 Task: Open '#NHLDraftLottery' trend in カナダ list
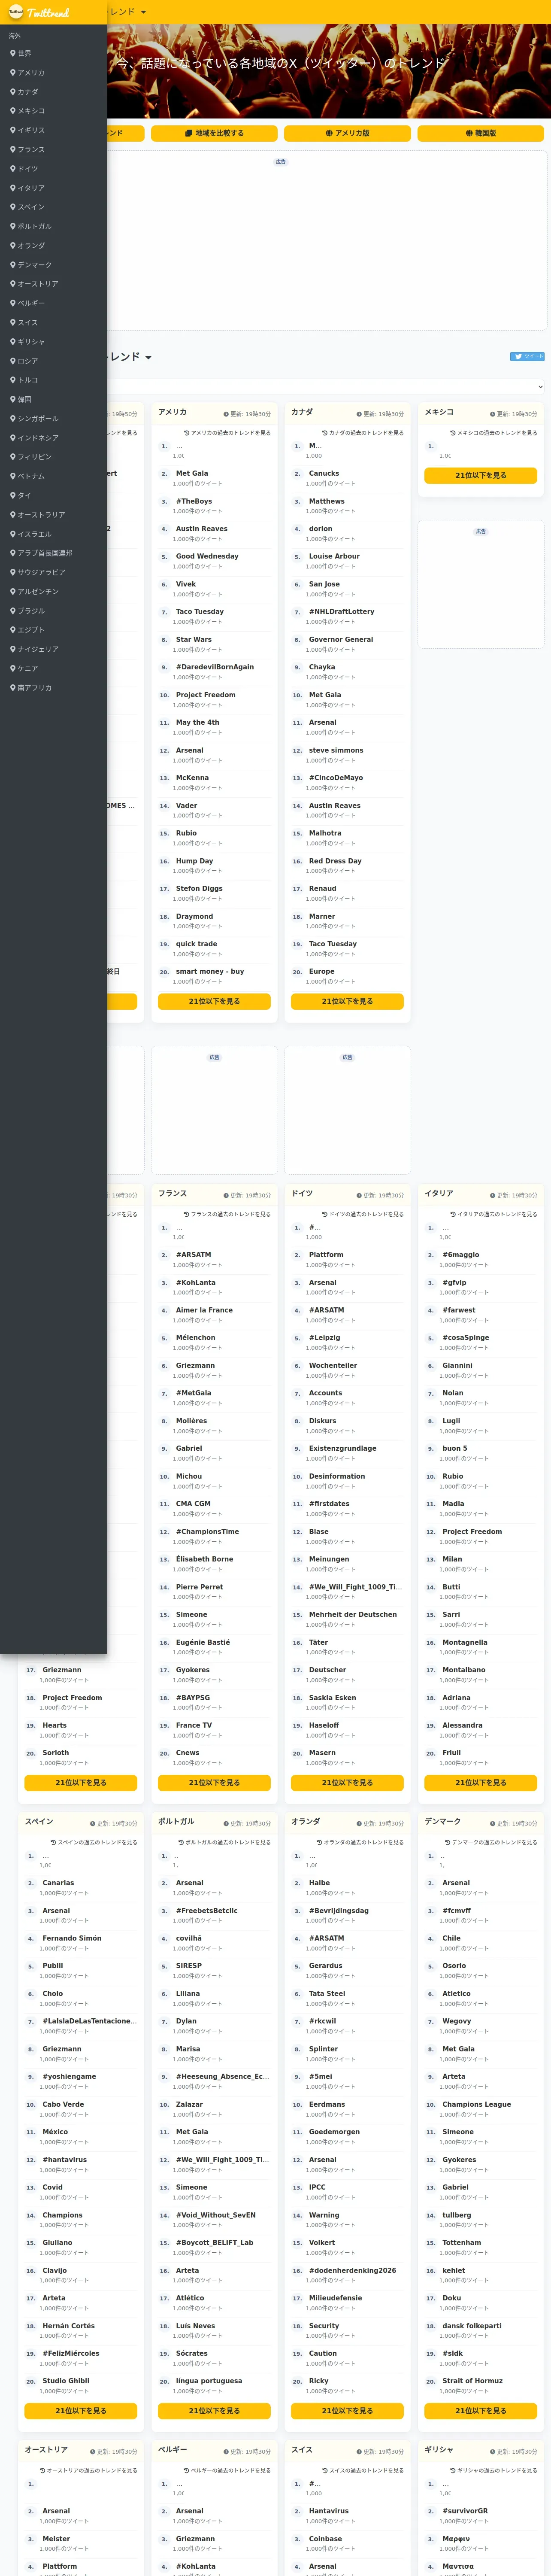point(342,612)
